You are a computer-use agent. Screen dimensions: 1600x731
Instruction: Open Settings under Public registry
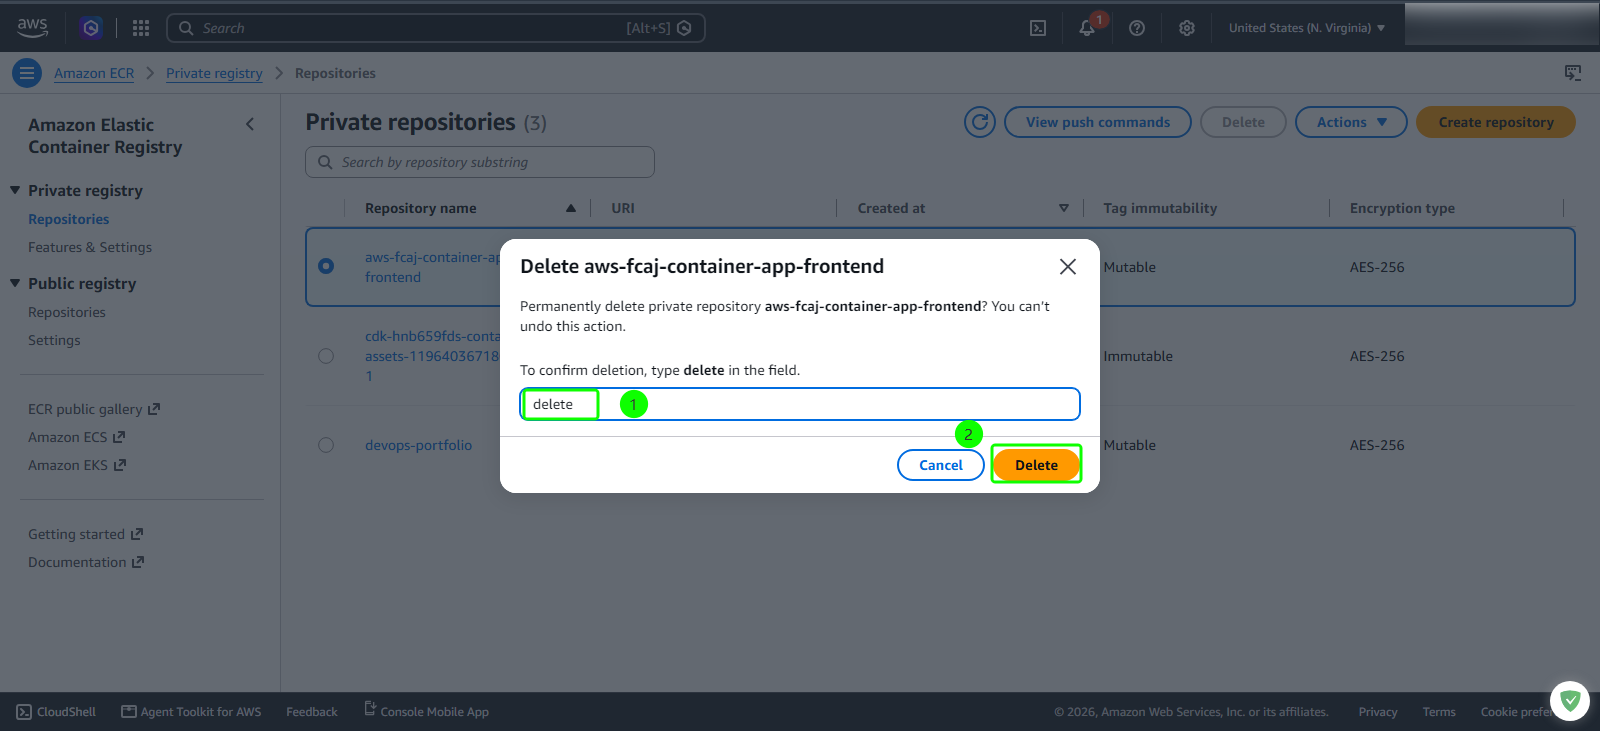click(54, 340)
